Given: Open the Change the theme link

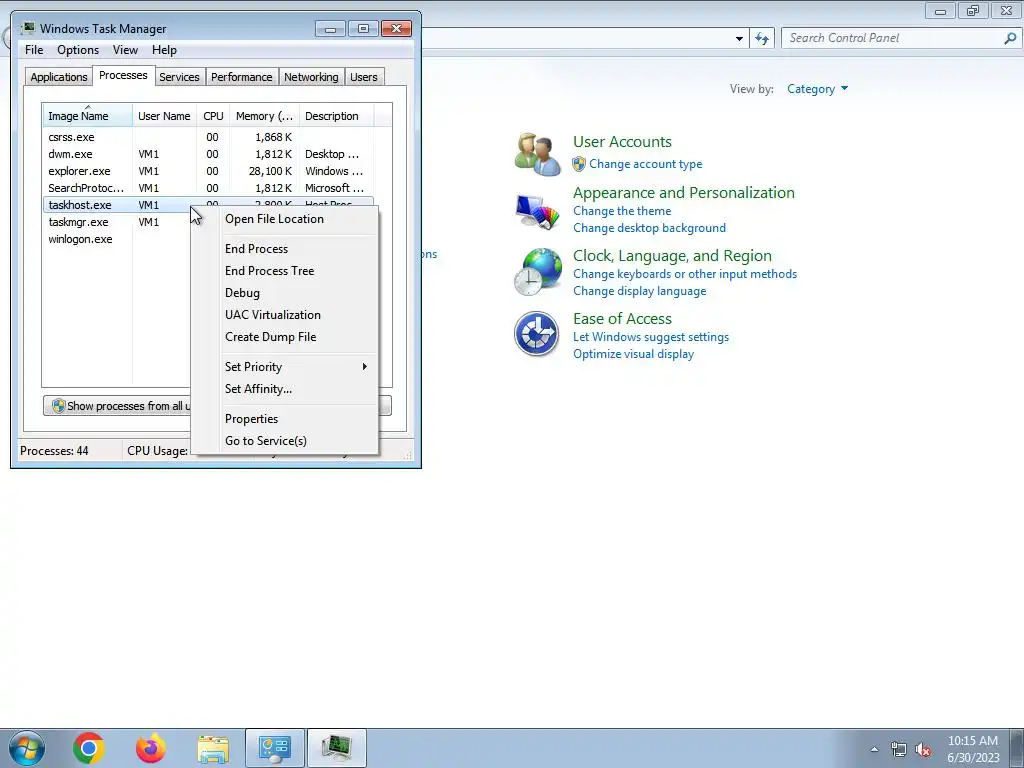Looking at the screenshot, I should [622, 211].
